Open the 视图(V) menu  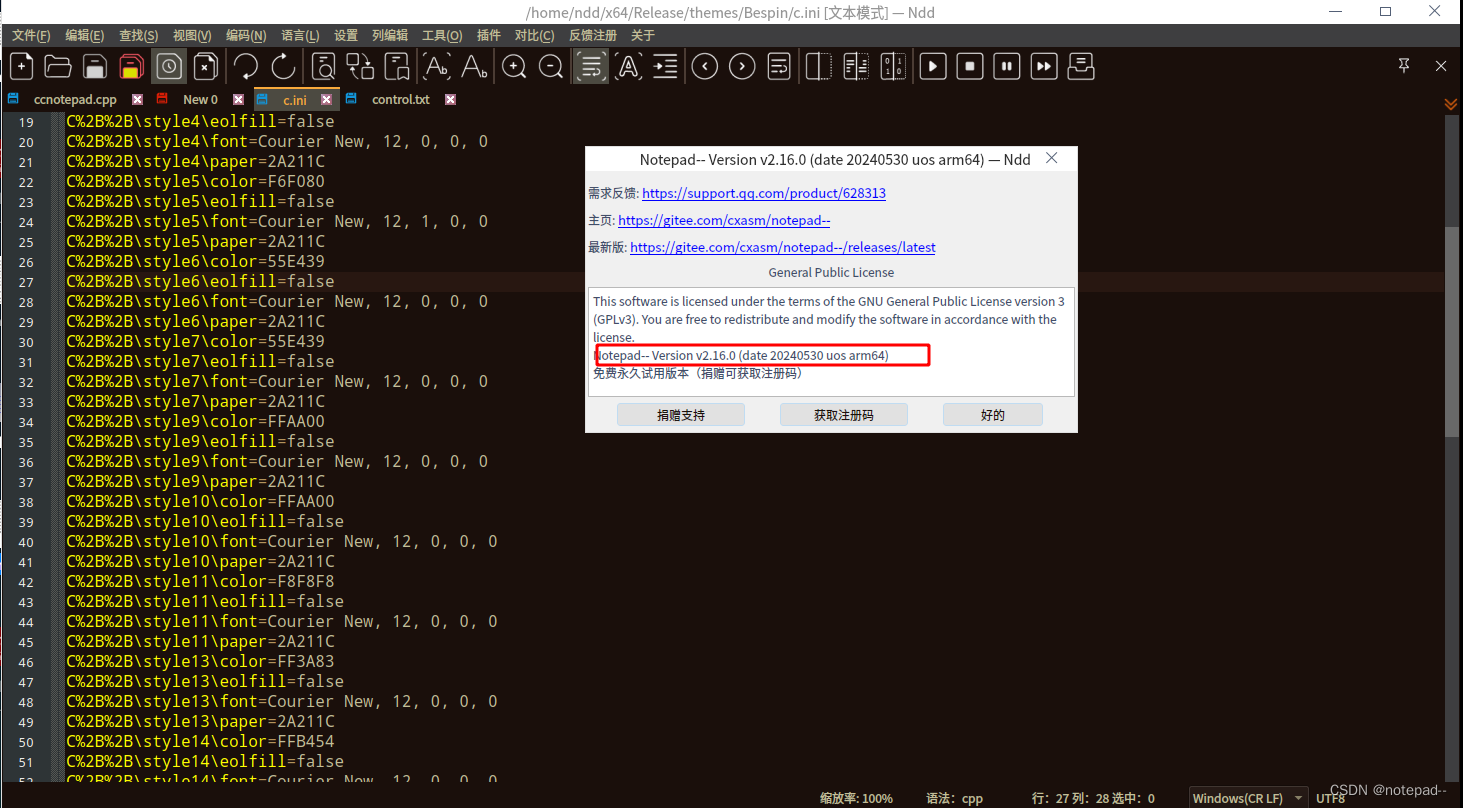click(x=191, y=35)
